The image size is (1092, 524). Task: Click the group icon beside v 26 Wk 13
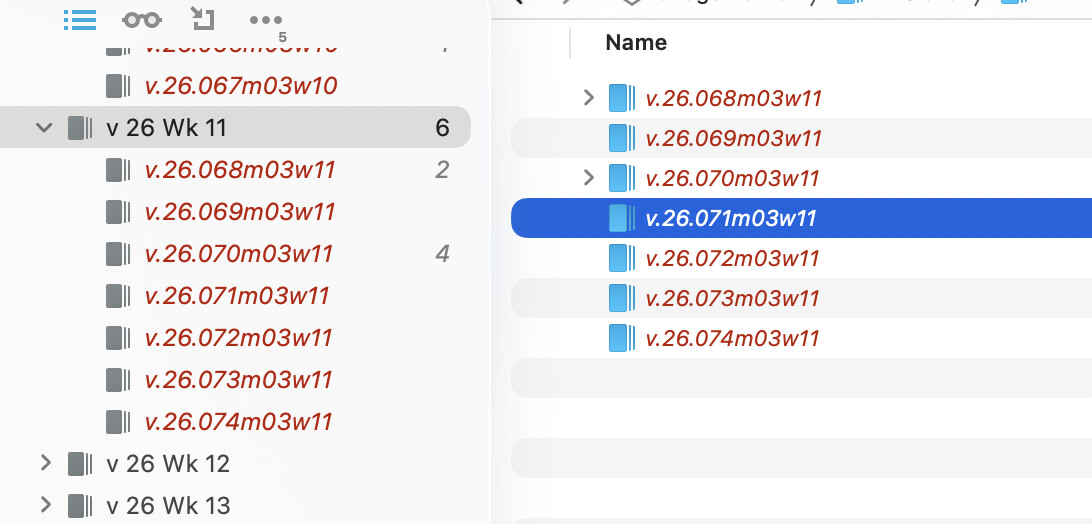click(x=80, y=506)
